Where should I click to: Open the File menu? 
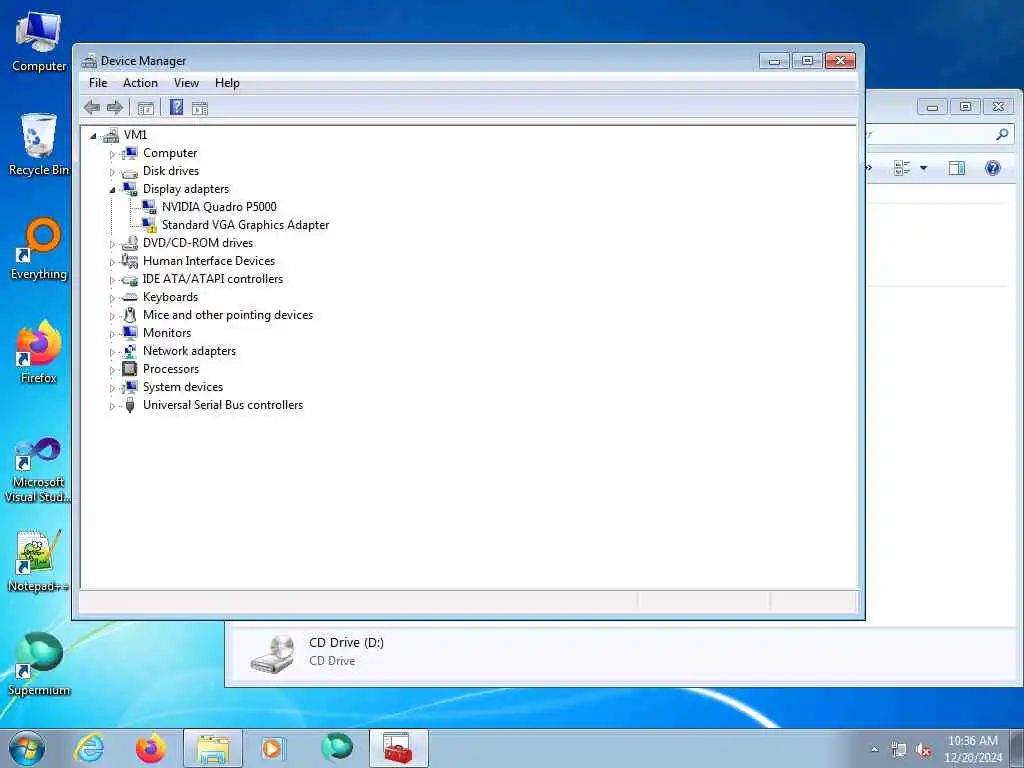coord(98,83)
